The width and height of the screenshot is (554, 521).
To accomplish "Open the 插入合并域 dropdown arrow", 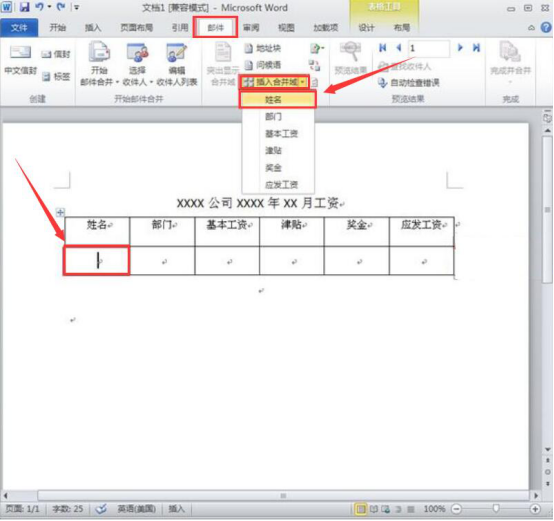I will click(303, 82).
